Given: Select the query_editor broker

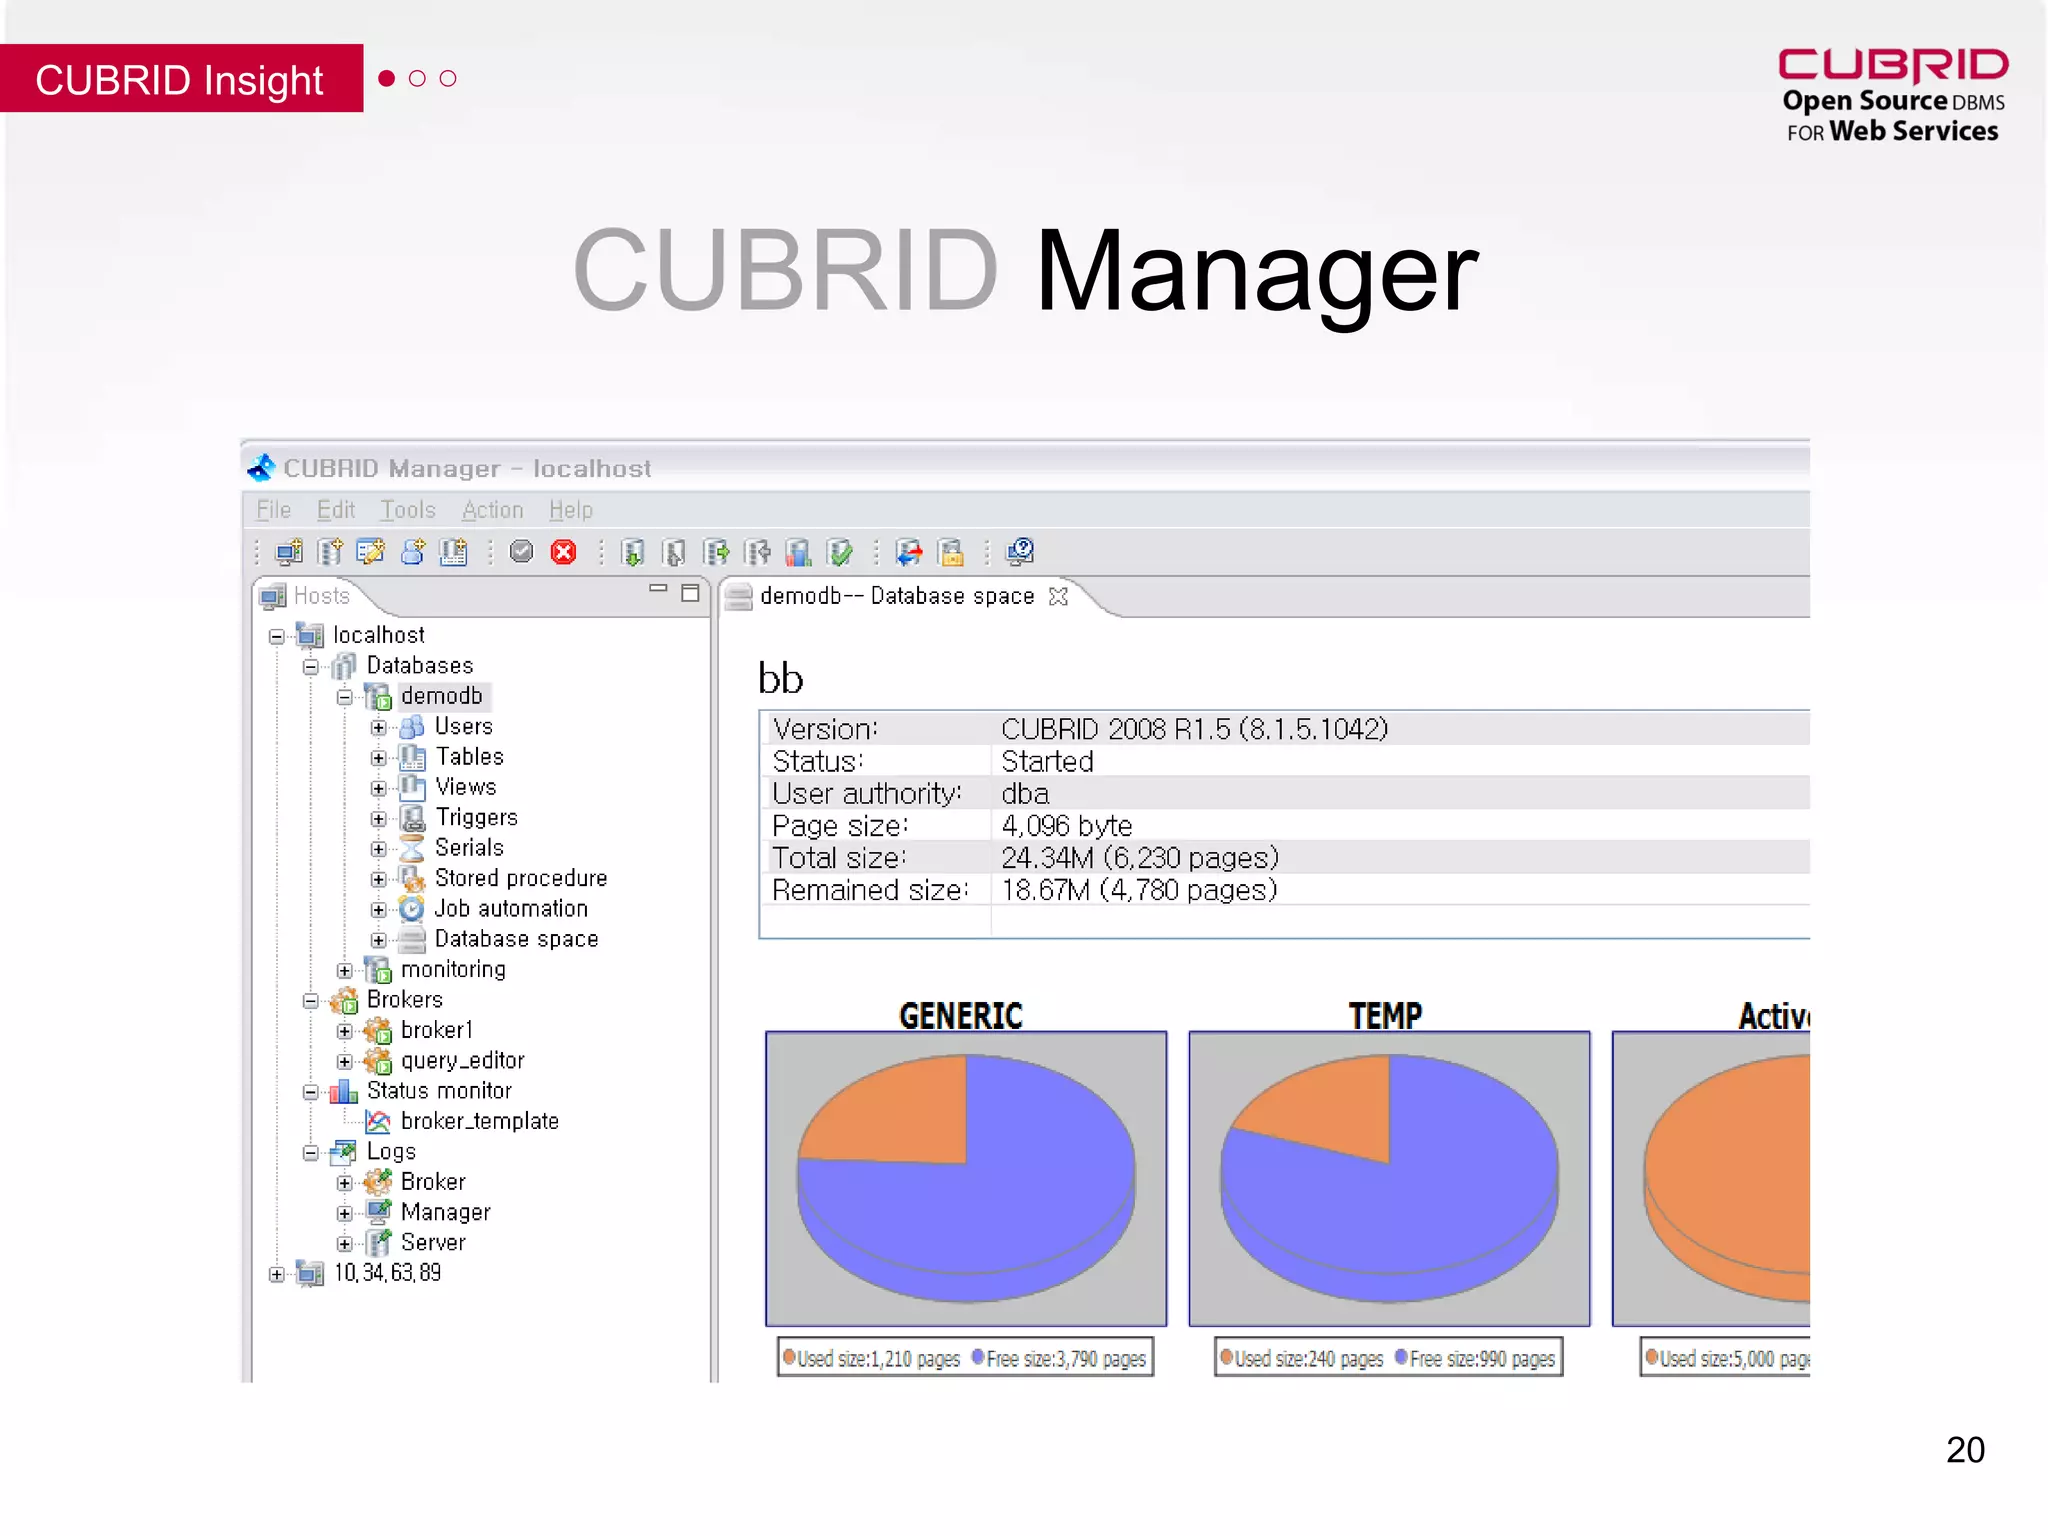Looking at the screenshot, I should [x=462, y=1060].
